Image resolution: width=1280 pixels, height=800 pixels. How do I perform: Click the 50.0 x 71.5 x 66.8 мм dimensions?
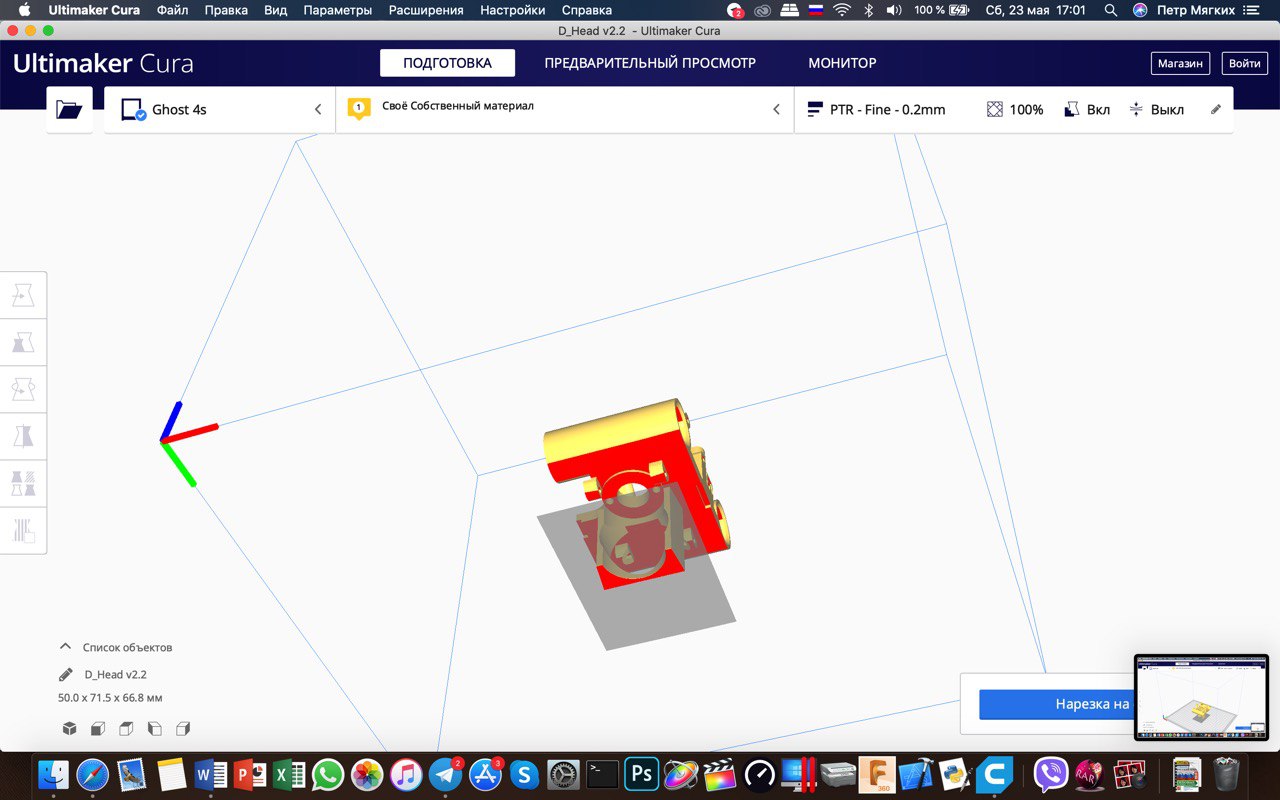[x=110, y=698]
